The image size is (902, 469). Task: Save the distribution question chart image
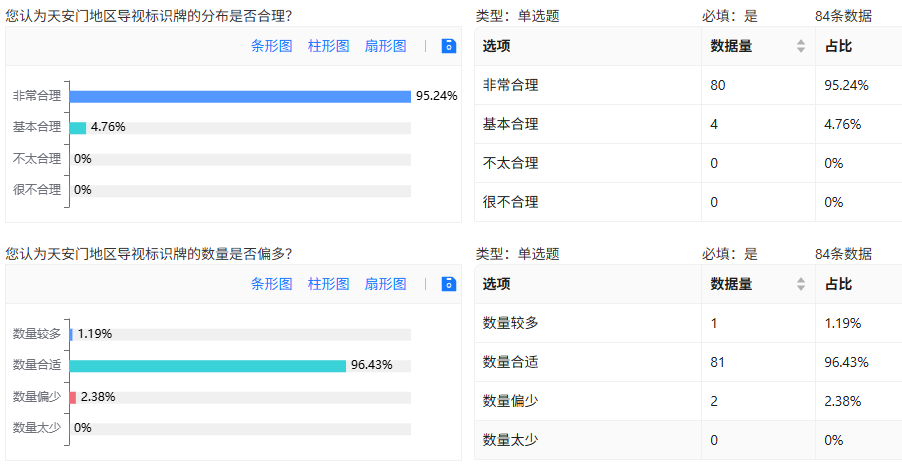pyautogui.click(x=449, y=46)
